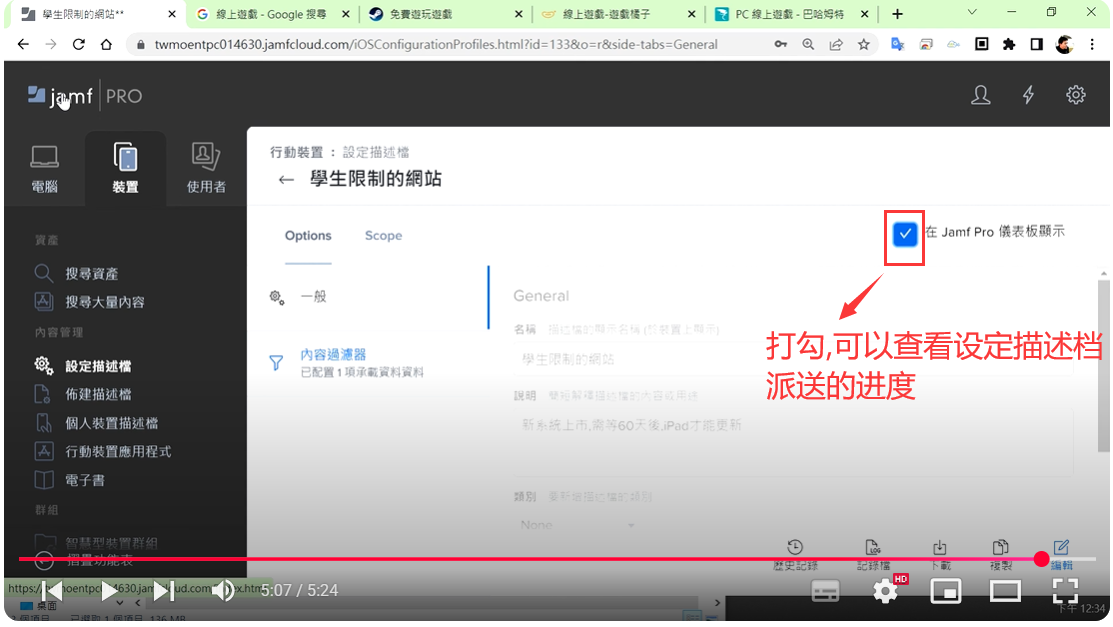Skip to the next video

coord(164,590)
